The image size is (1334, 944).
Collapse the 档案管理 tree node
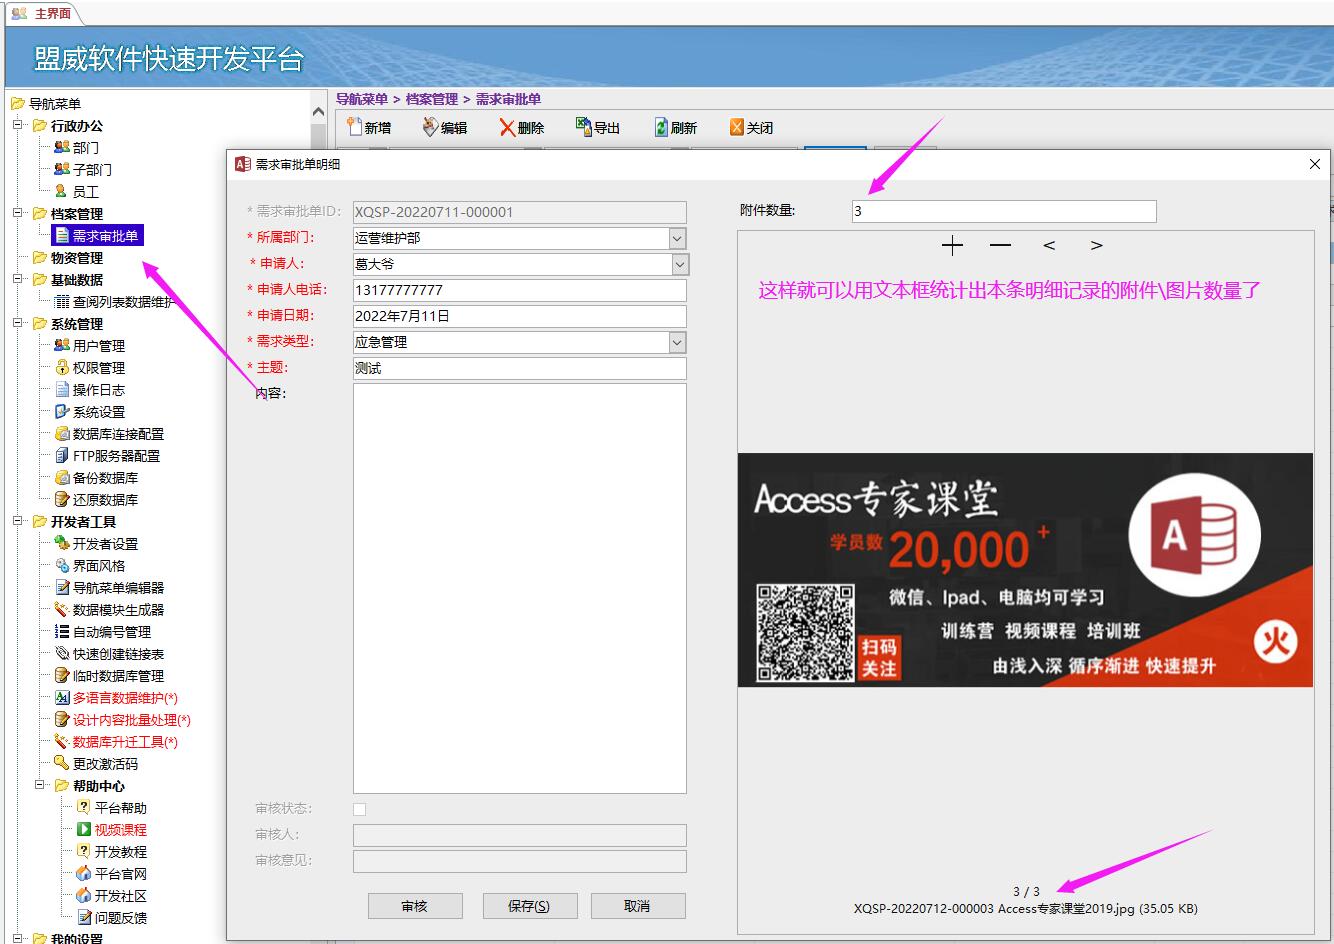click(18, 214)
